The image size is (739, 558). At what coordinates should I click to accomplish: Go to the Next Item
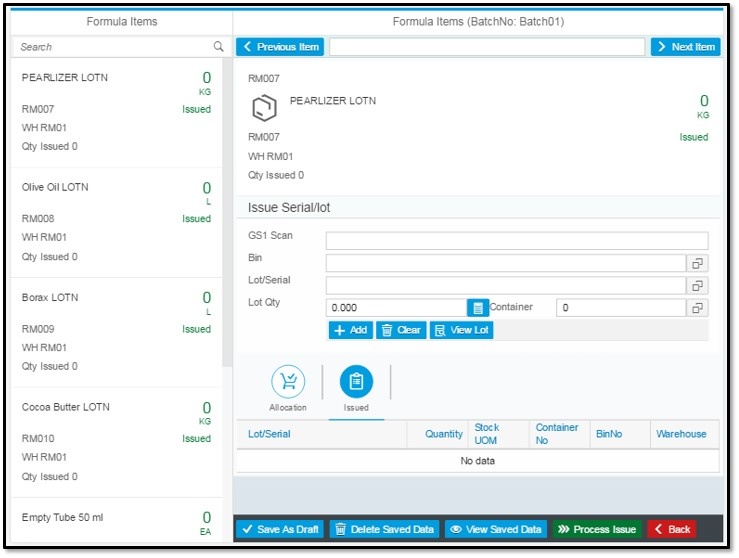(685, 47)
